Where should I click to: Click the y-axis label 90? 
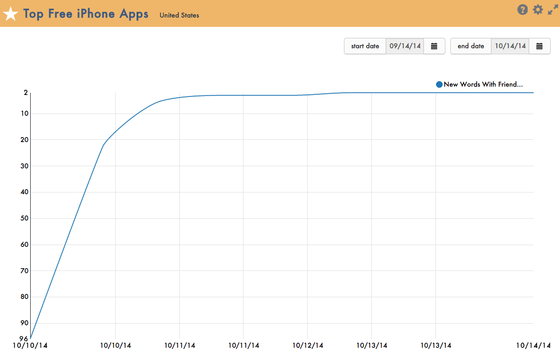click(x=24, y=323)
